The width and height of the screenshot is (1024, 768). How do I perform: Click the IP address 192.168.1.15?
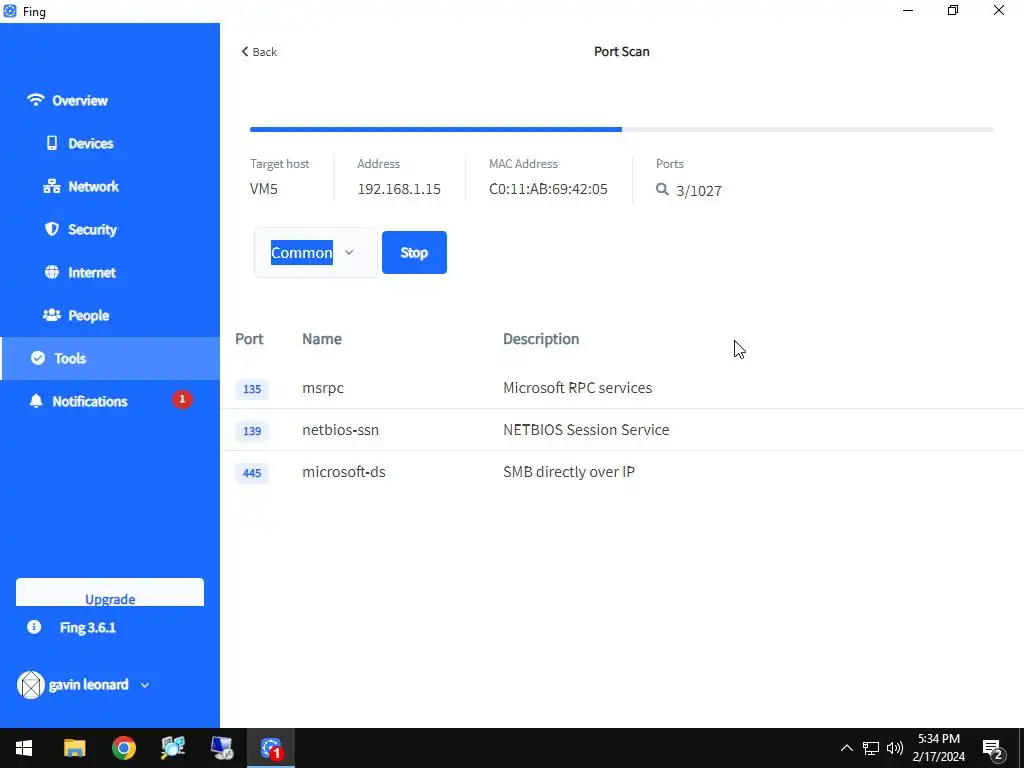tap(399, 189)
